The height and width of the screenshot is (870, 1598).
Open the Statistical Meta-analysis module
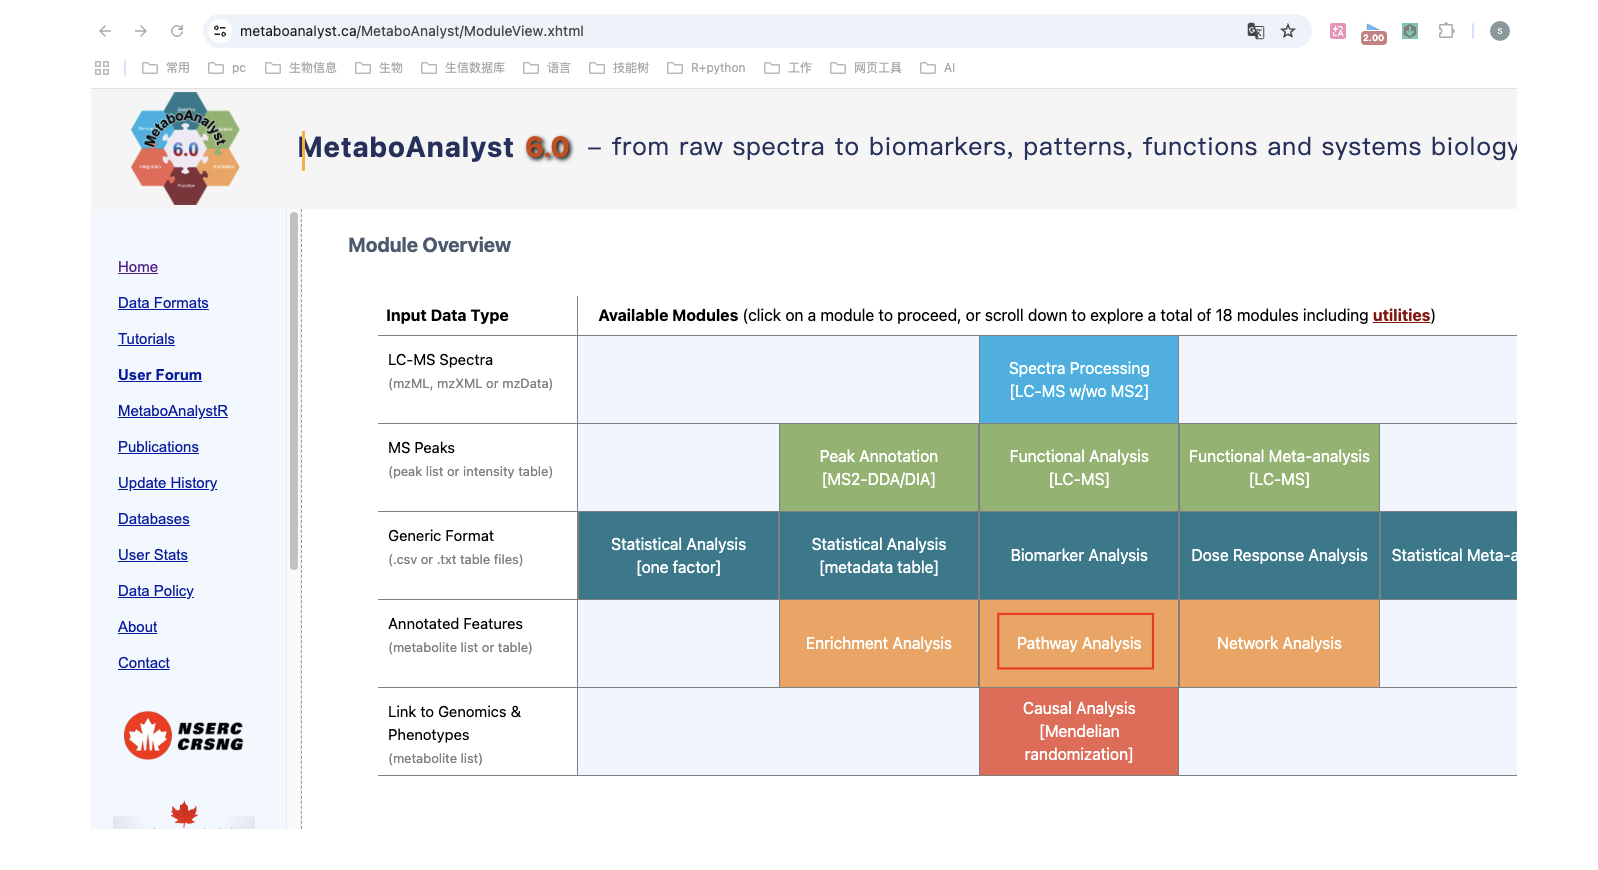pyautogui.click(x=1449, y=556)
